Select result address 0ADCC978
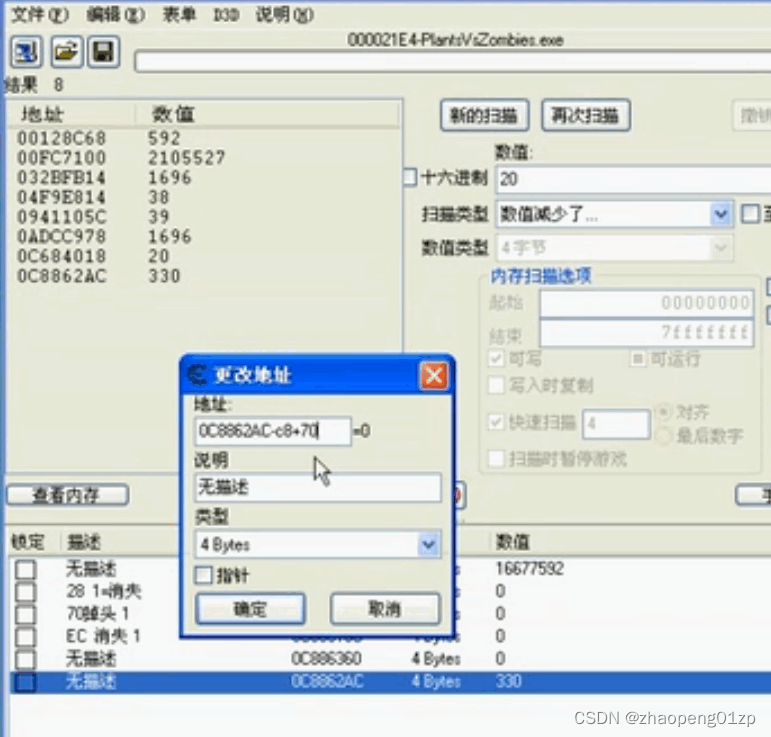The height and width of the screenshot is (737, 771). click(x=61, y=236)
